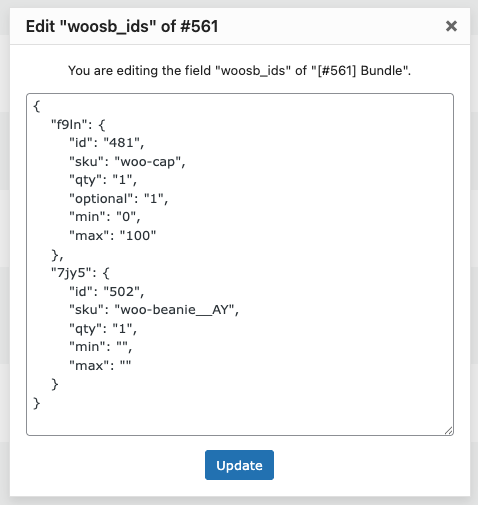This screenshot has width=478, height=505.
Task: Click the empty "min": "" line
Action: [x=101, y=347]
